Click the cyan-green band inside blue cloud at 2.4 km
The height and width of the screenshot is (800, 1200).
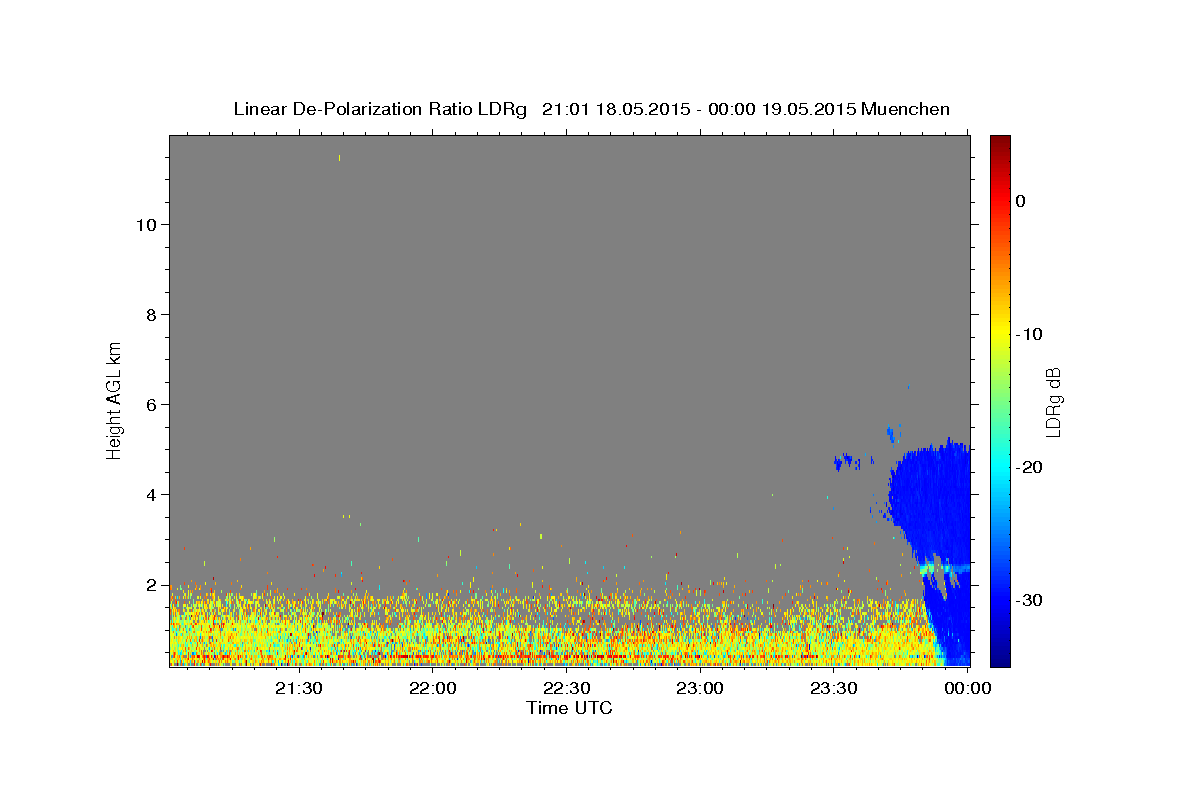[x=945, y=568]
